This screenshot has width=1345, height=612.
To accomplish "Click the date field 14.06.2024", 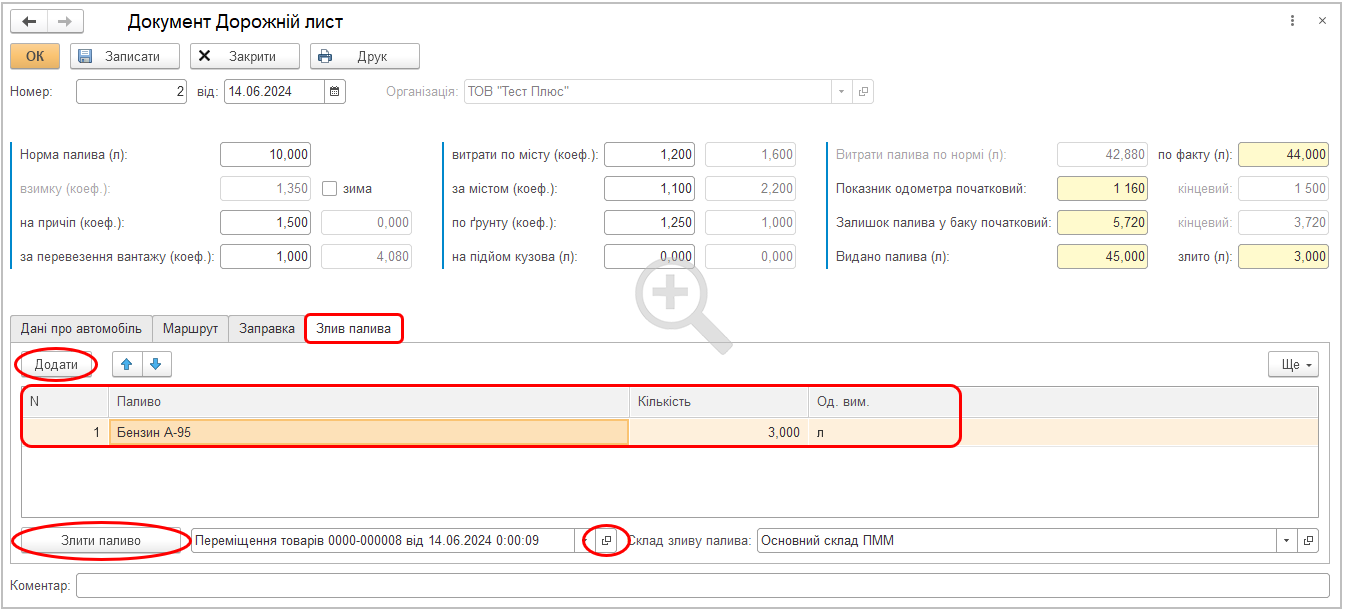I will click(275, 91).
